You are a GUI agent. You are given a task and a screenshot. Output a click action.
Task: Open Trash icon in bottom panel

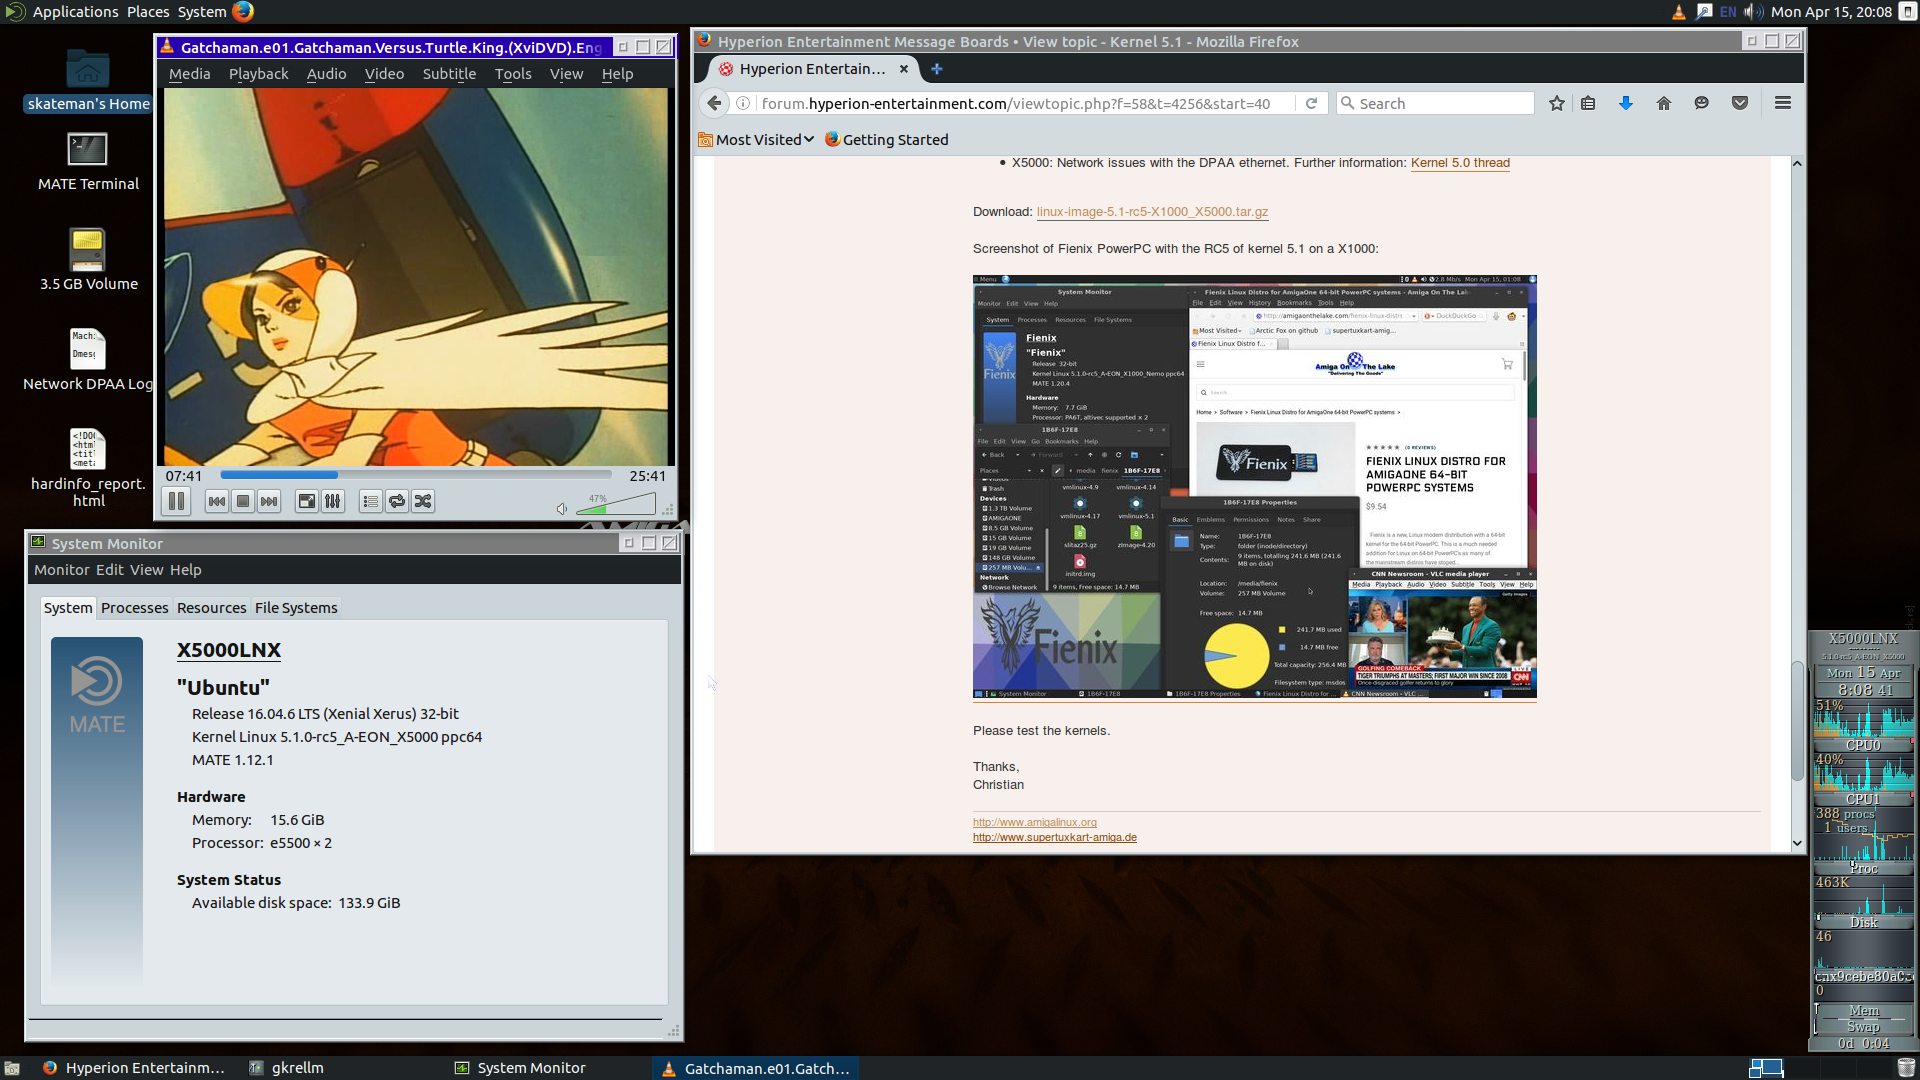coord(1906,1068)
